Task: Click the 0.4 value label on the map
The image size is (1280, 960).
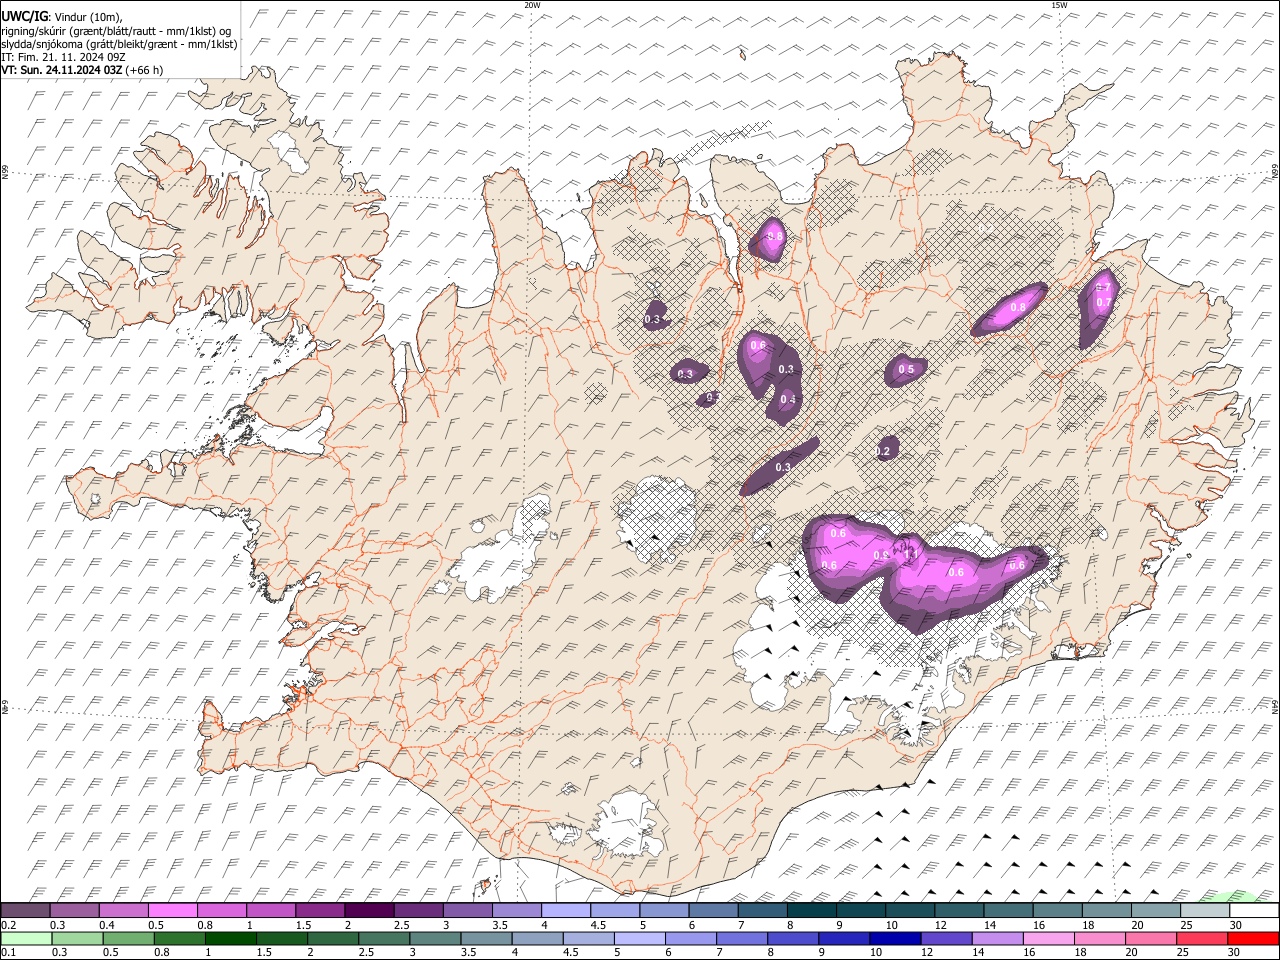Action: coord(788,400)
